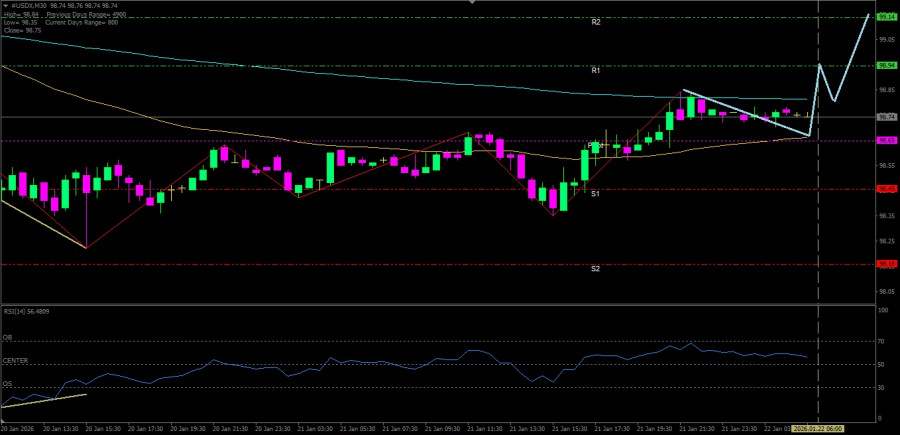Click the 98.85 price axis label
900x435 pixels.
(887, 90)
